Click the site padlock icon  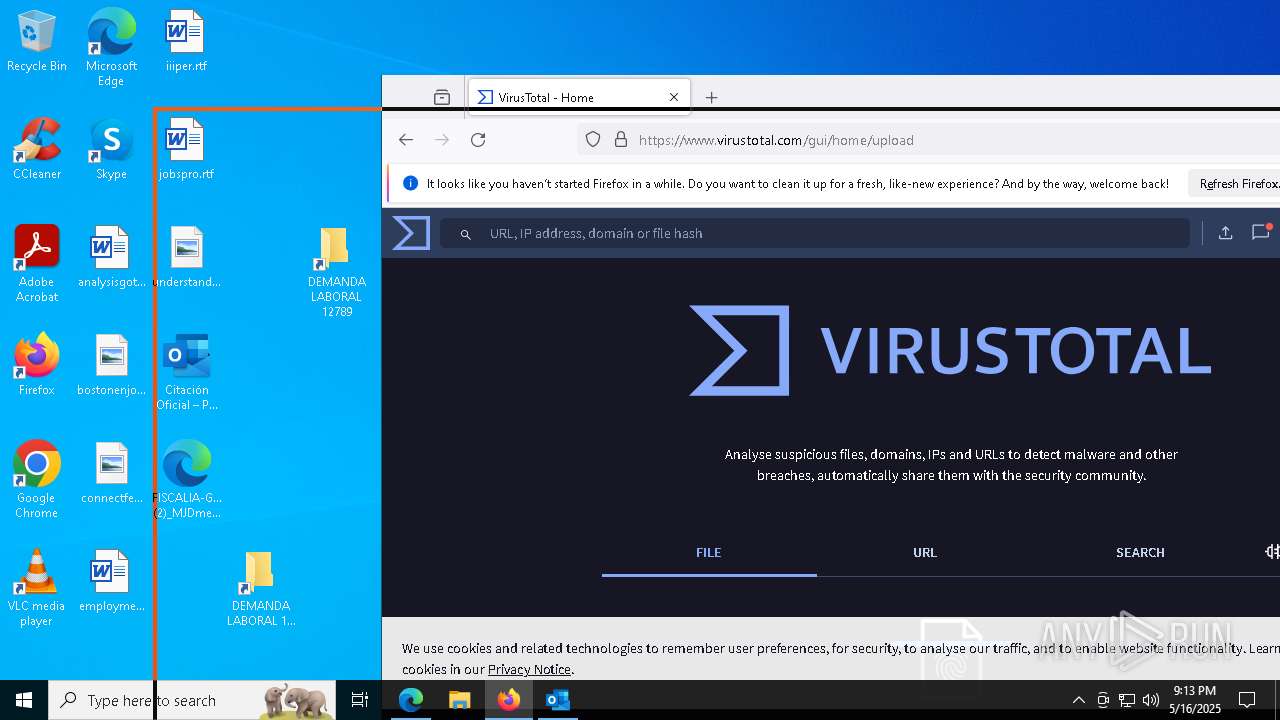[x=620, y=140]
